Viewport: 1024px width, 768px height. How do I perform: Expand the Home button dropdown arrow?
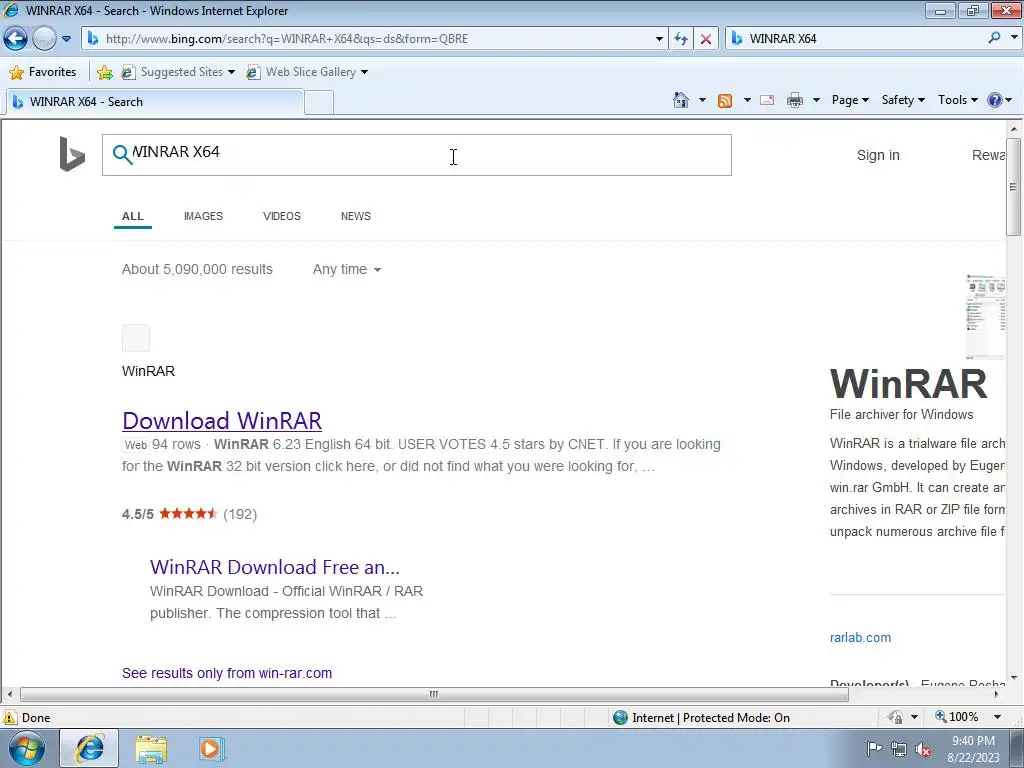tap(702, 100)
